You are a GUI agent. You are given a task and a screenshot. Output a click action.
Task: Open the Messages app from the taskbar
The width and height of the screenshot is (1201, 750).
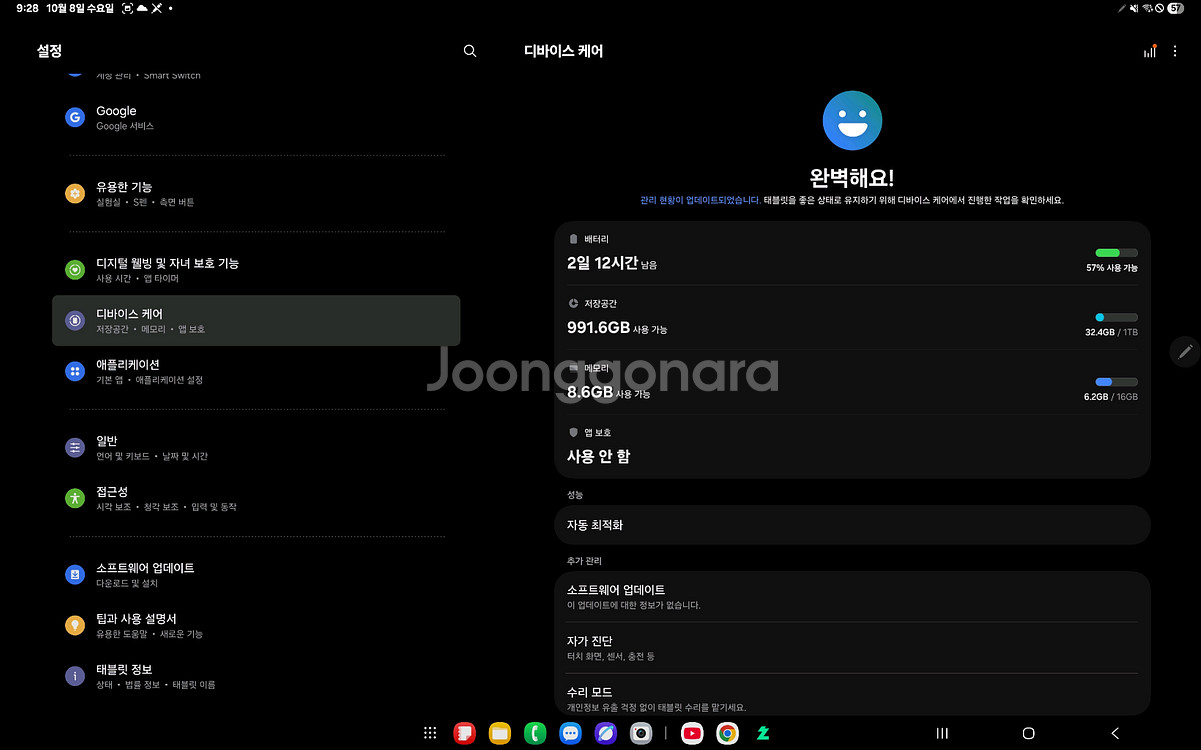coord(570,733)
